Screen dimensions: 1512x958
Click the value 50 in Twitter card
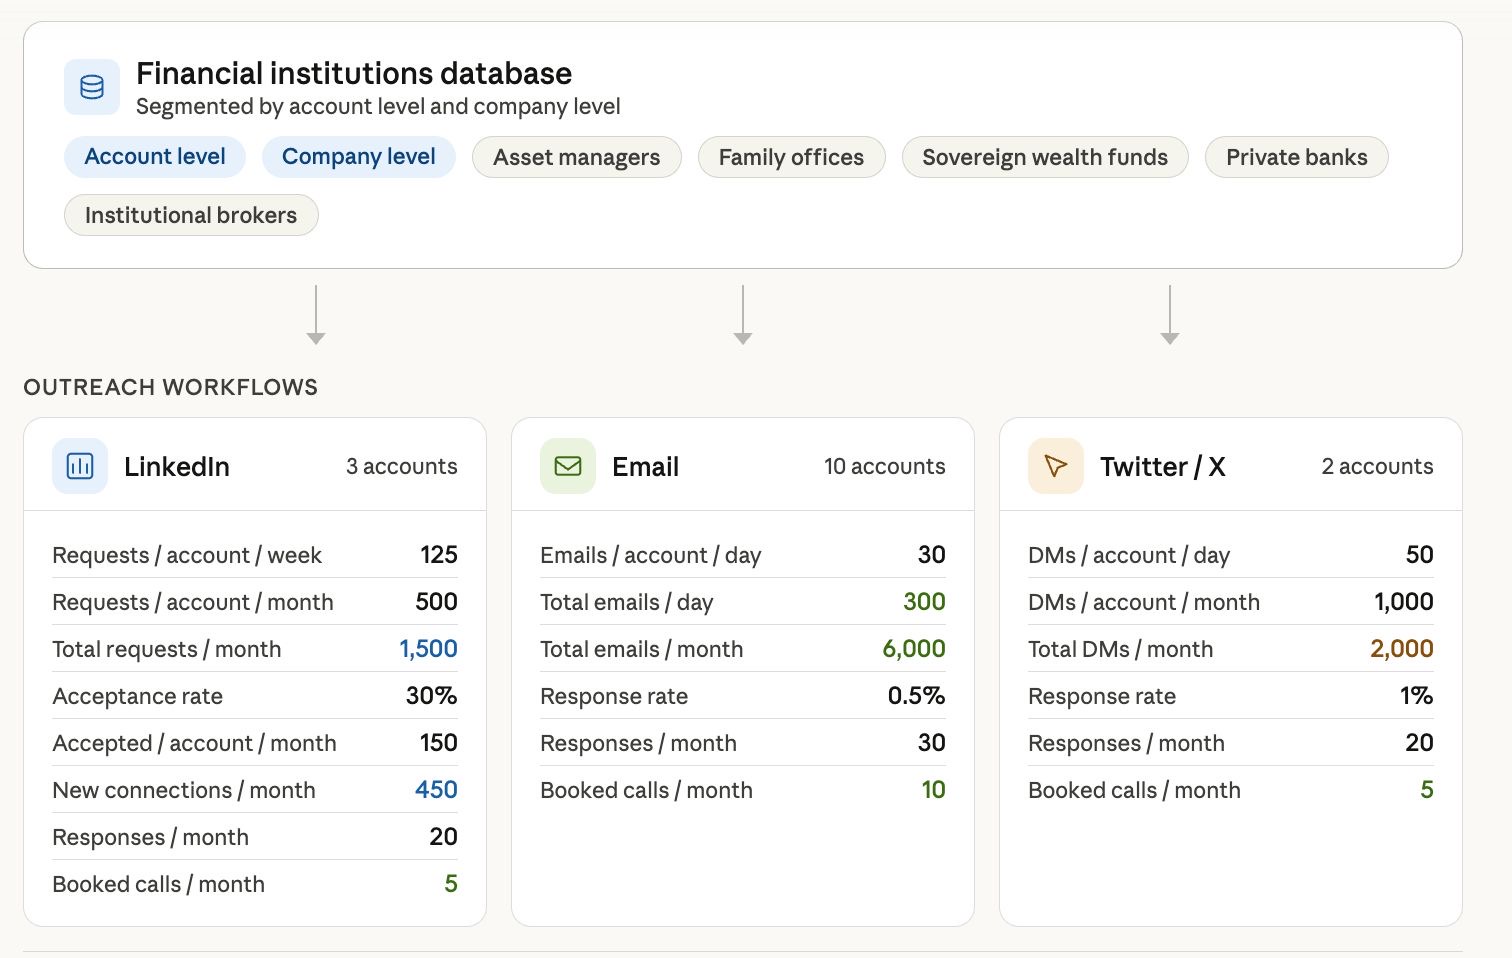point(1420,555)
